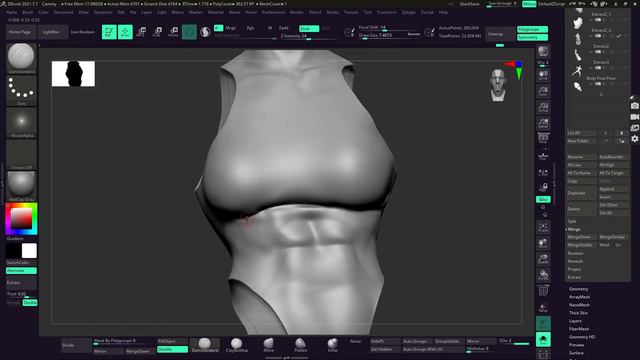Viewport: 640px width, 360px height.
Task: Collapse the Merge section
Action: (573, 229)
